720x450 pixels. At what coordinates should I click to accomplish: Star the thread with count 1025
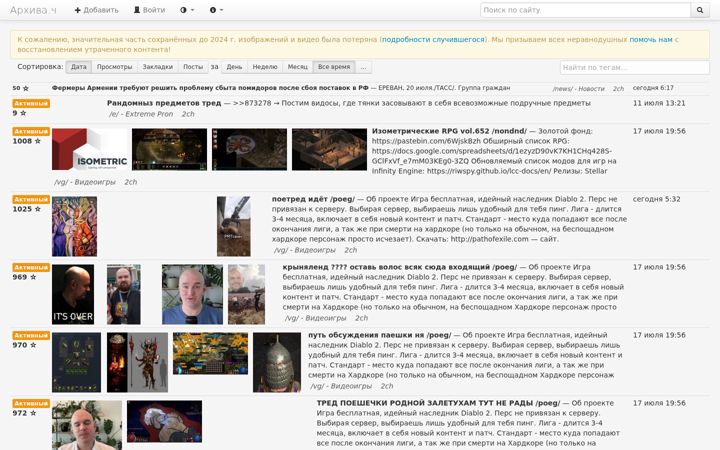pos(38,209)
